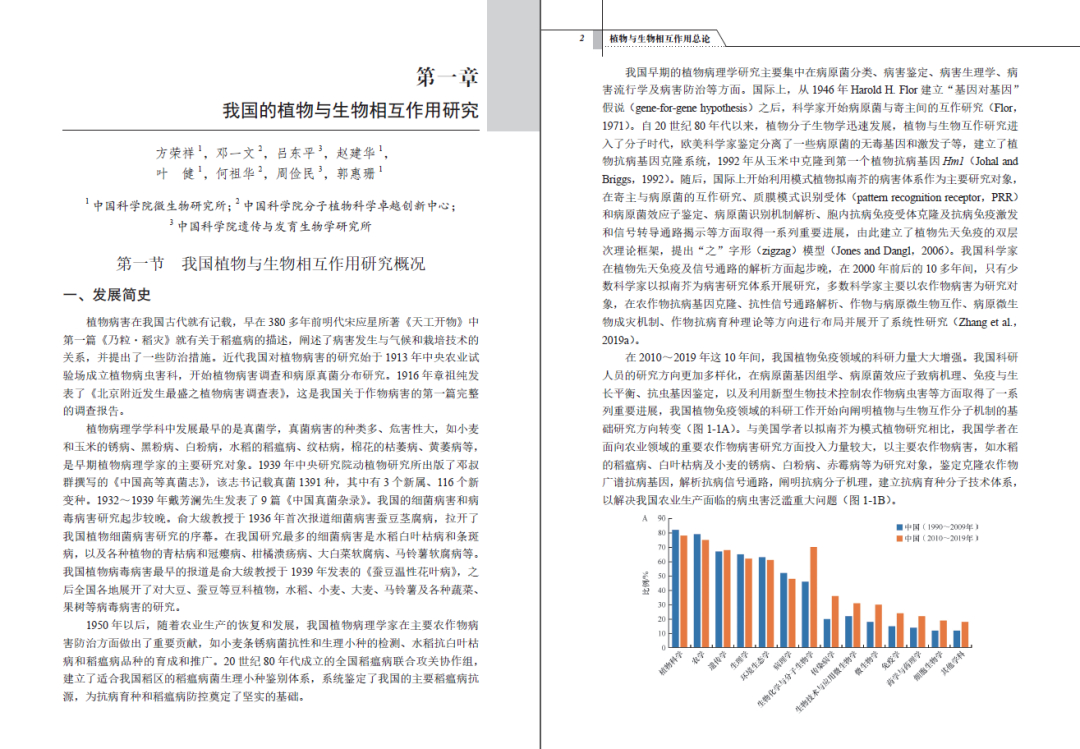Click affiliation "中国科学院微生物研究所"
1080x749 pixels.
160,206
